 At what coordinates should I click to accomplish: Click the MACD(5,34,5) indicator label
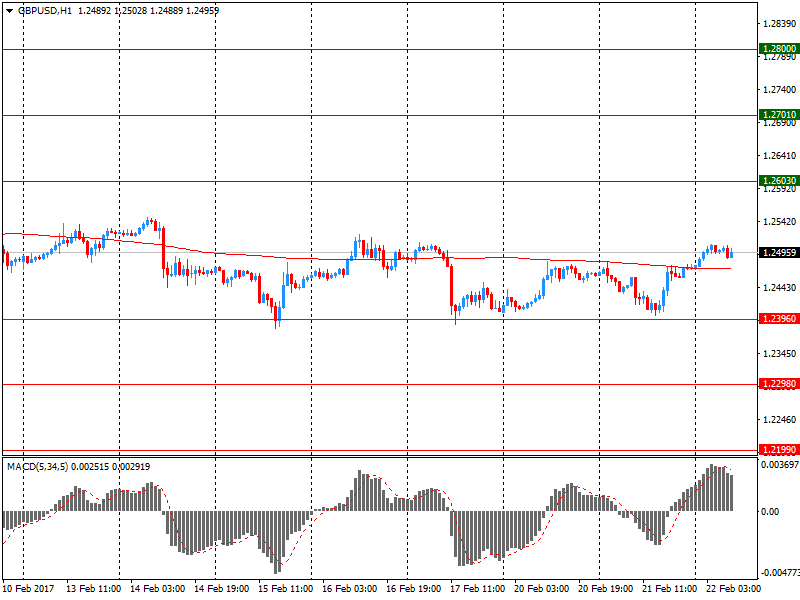click(x=37, y=466)
